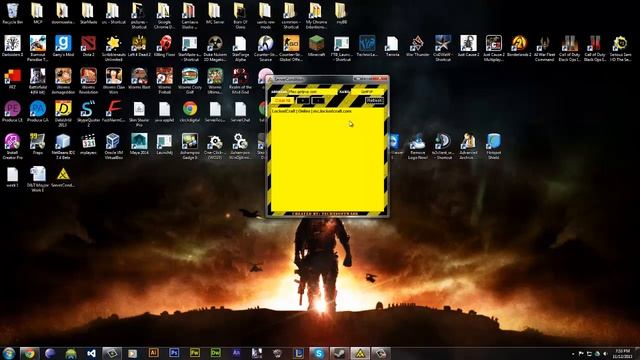
Task: Launch Worms Crazy Golf desktop shortcut
Action: [190, 81]
